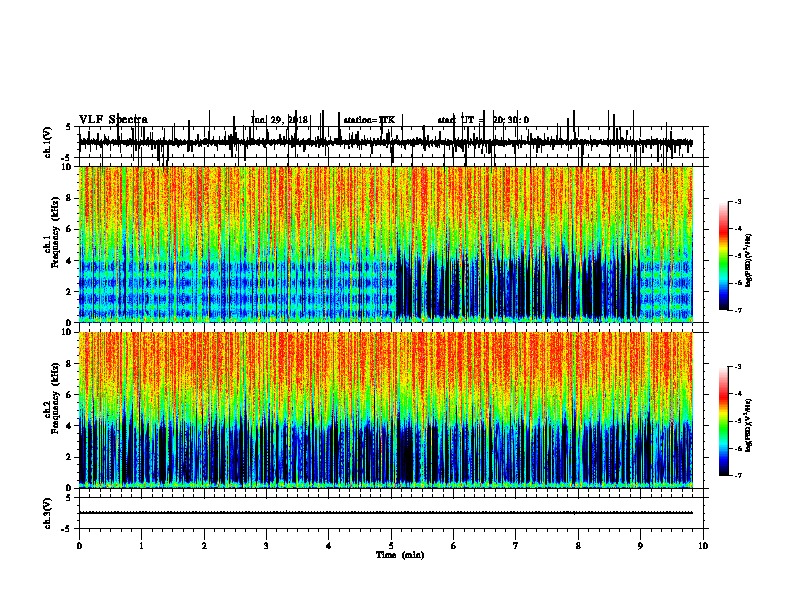Select the 'Time (min)' x-axis label

[400, 555]
